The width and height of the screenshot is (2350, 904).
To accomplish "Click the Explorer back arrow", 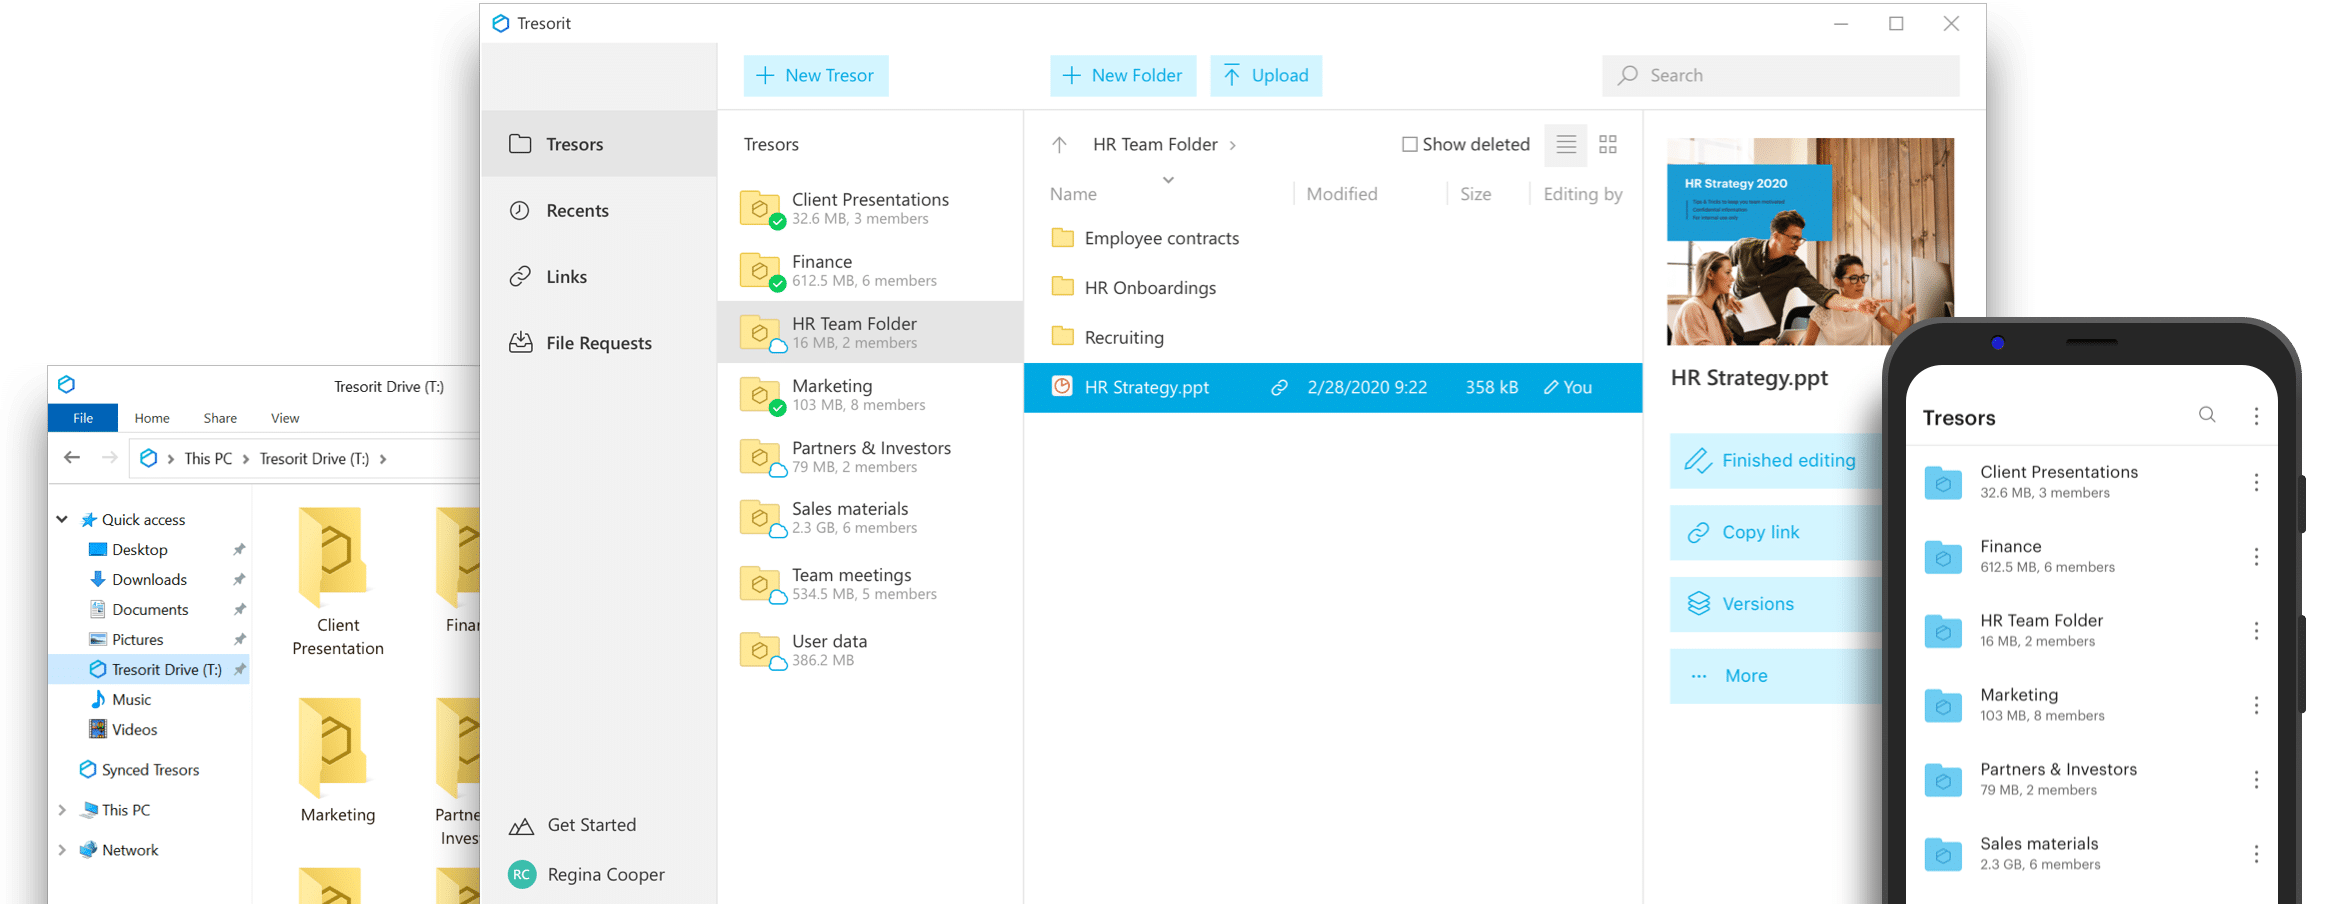I will 72,458.
